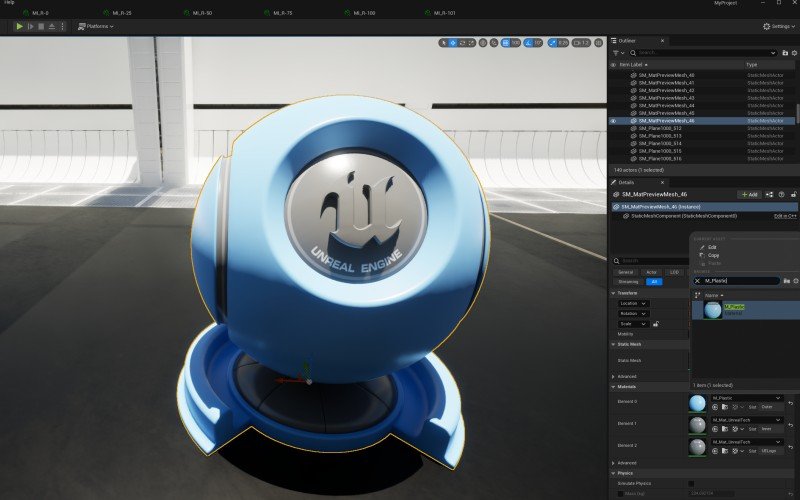
Task: Open the Settings dropdown at top right
Action: click(x=779, y=26)
